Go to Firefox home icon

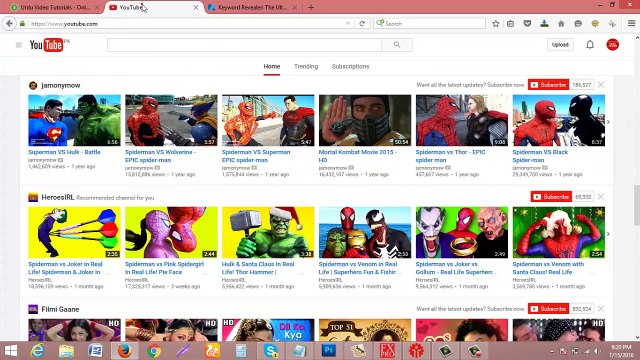(x=561, y=24)
